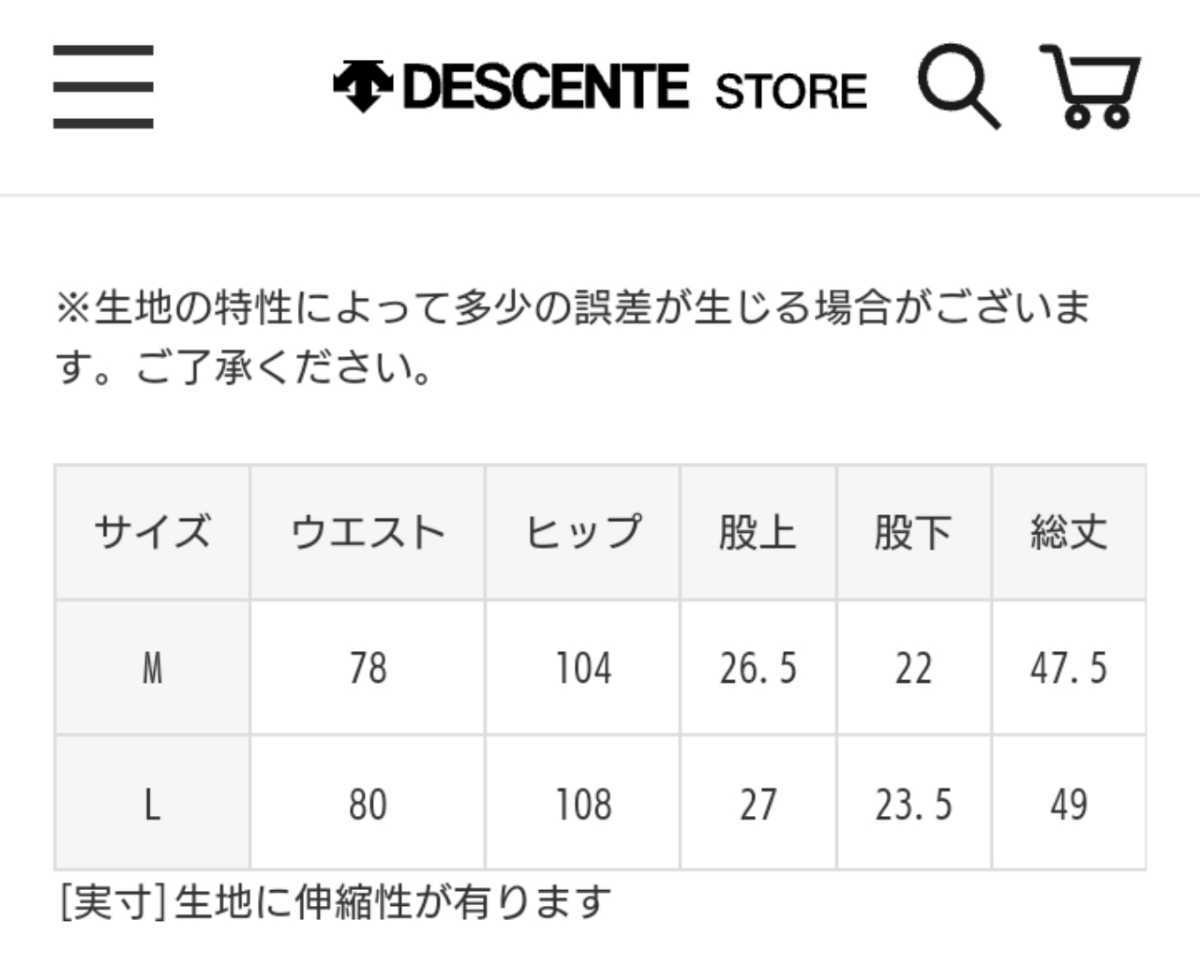Viewport: 1200px width, 964px height.
Task: Click the fabric disclaimer text starting with ※生地
Action: pos(575,335)
